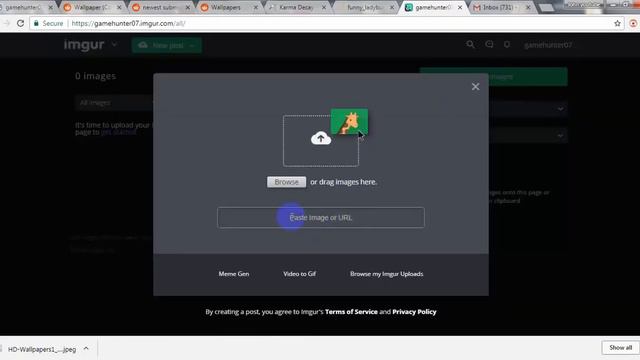Switch to the Wallpaper browser tab

coord(91,7)
